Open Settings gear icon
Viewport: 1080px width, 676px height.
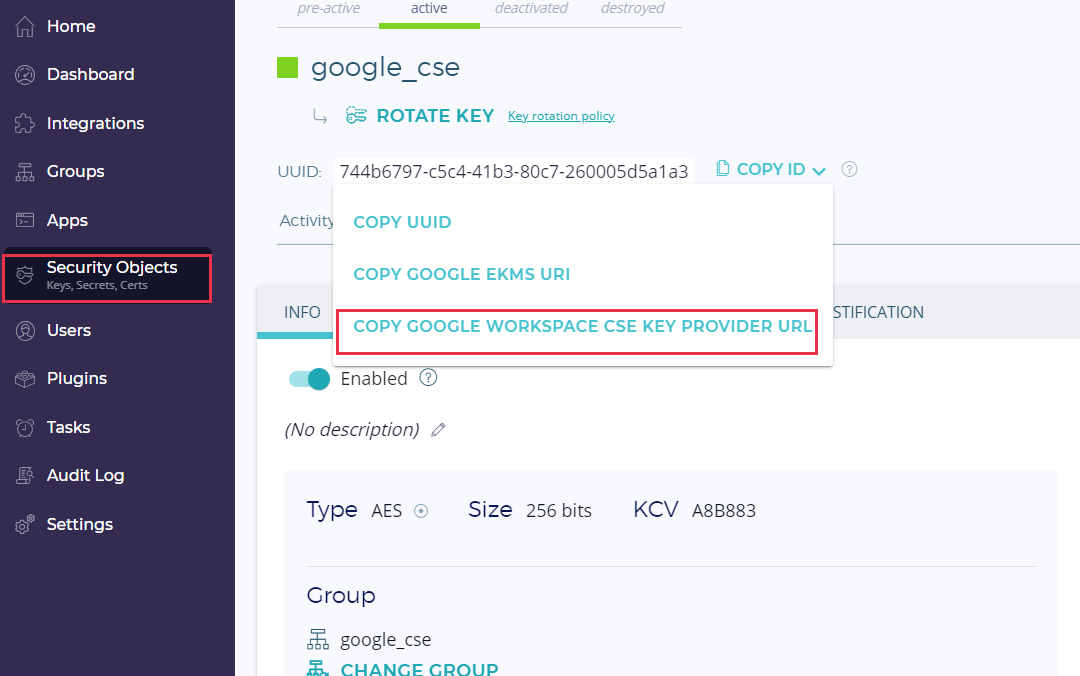click(x=25, y=525)
